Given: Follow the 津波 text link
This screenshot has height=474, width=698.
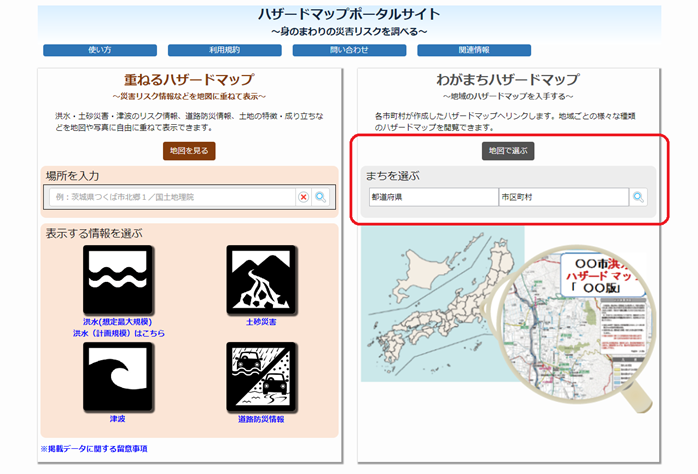Looking at the screenshot, I should coord(118,419).
